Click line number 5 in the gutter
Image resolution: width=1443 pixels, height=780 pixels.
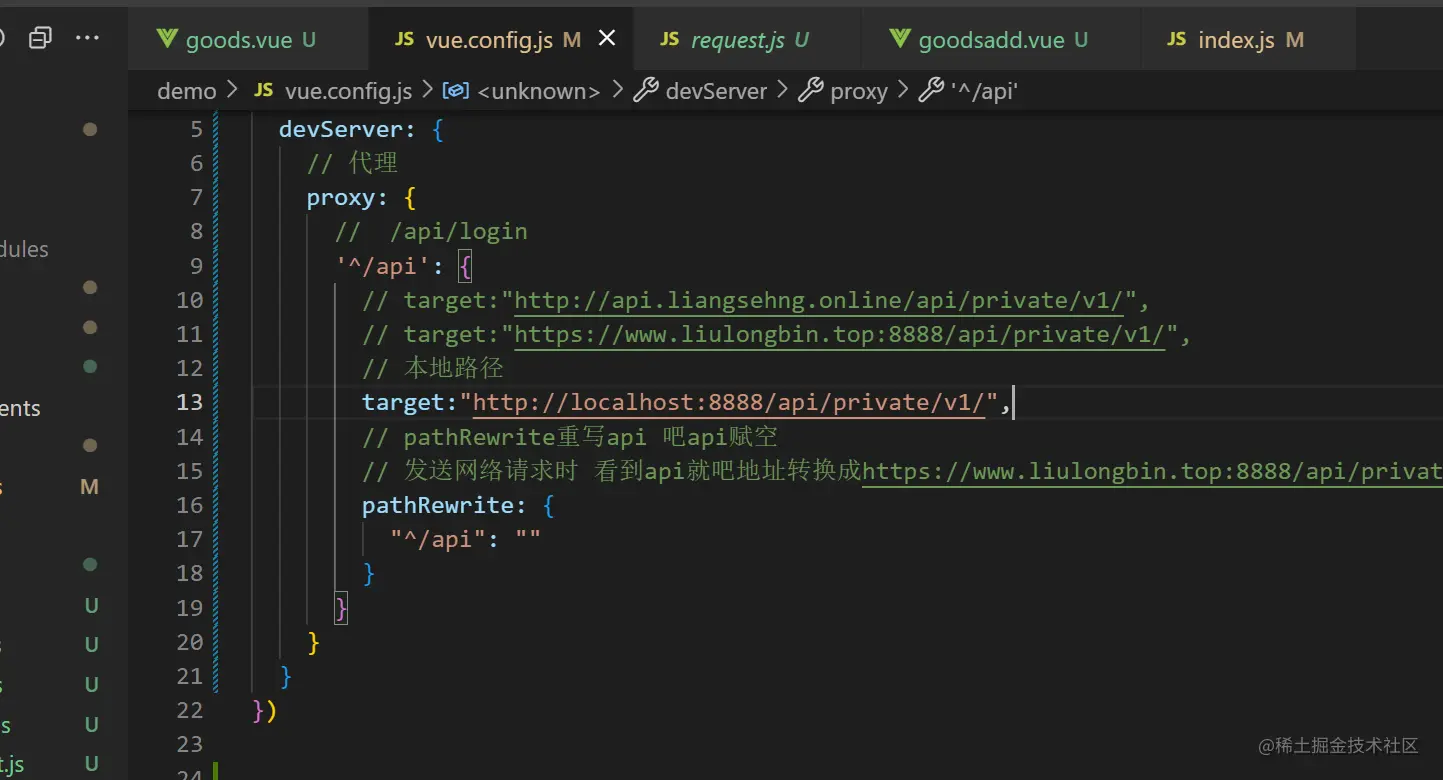pos(196,129)
